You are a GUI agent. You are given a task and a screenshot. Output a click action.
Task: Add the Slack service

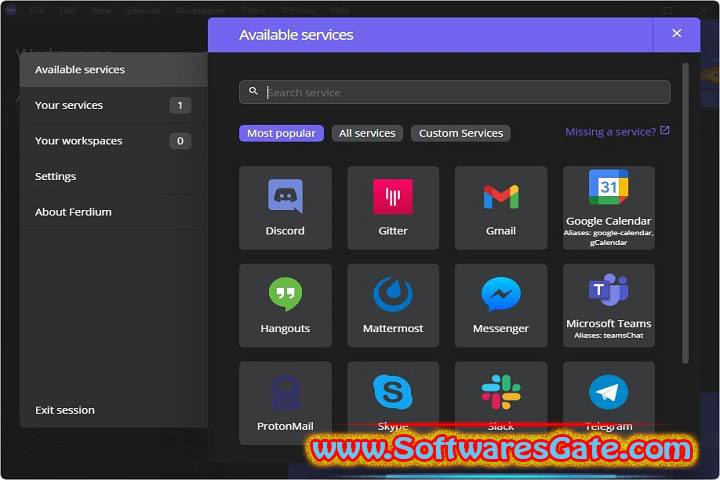pos(501,399)
